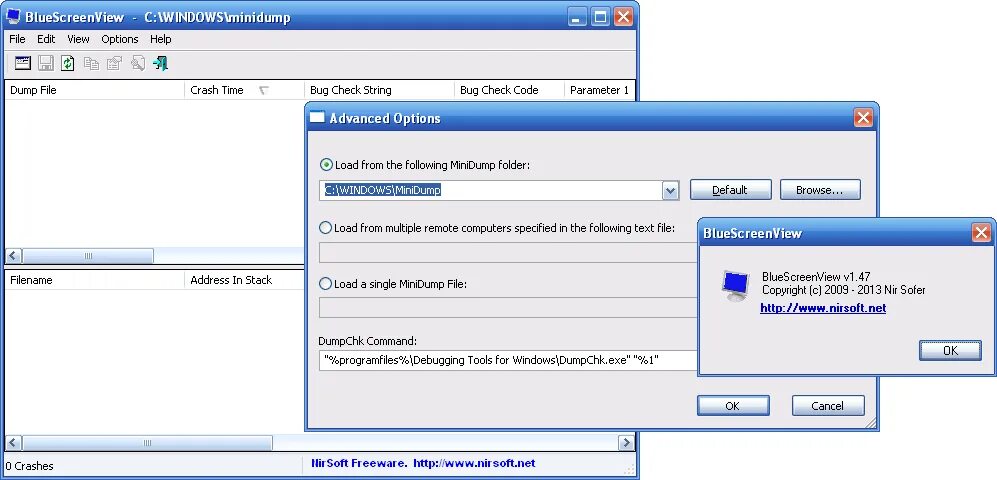Expand the MiniDump folder path dropdown
Image resolution: width=997 pixels, height=480 pixels.
pos(670,190)
